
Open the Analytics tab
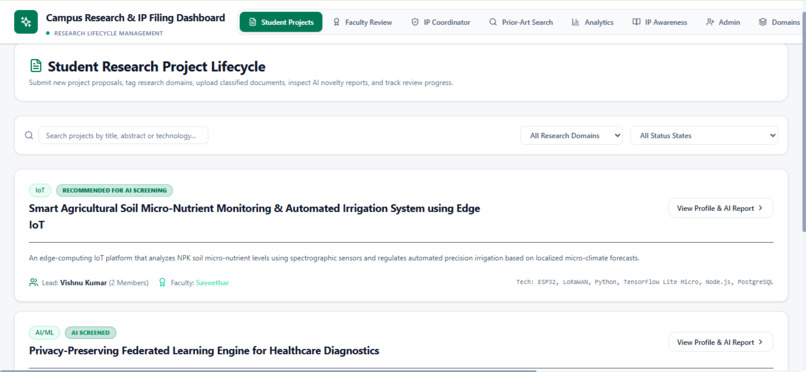592,22
